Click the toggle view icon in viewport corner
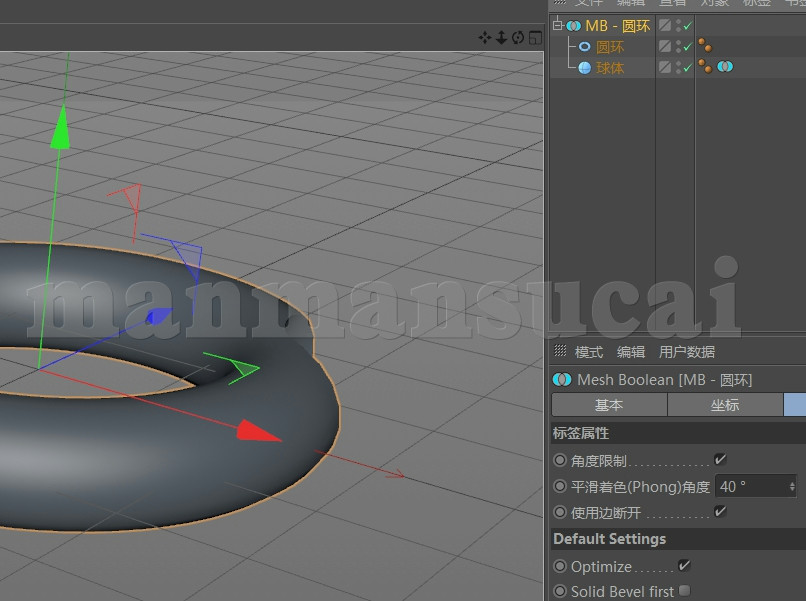The height and width of the screenshot is (601, 806). tap(536, 37)
